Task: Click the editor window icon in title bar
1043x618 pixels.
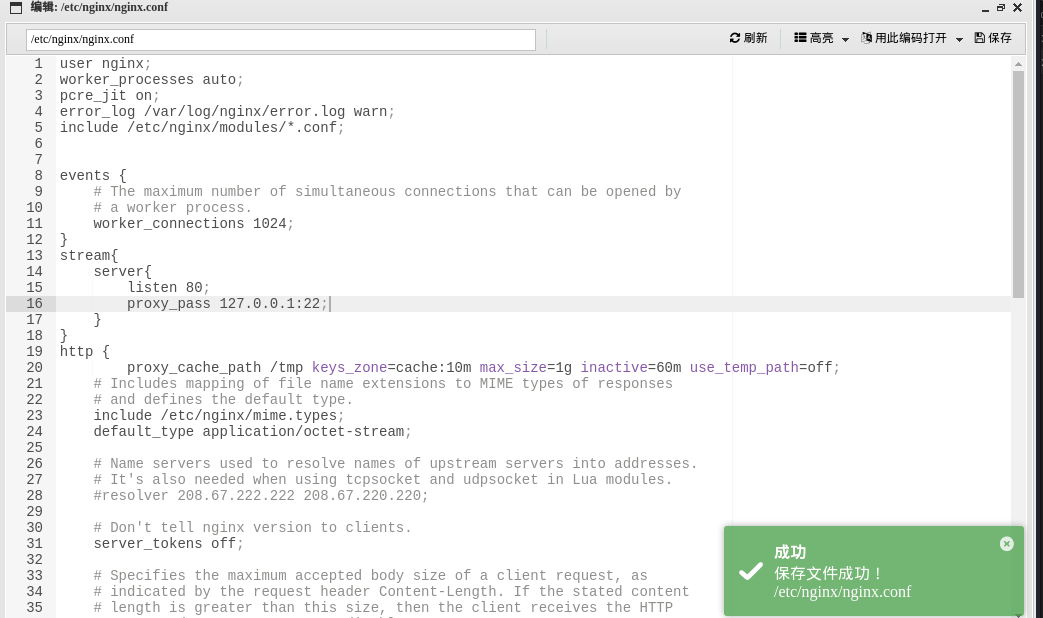Action: [15, 8]
